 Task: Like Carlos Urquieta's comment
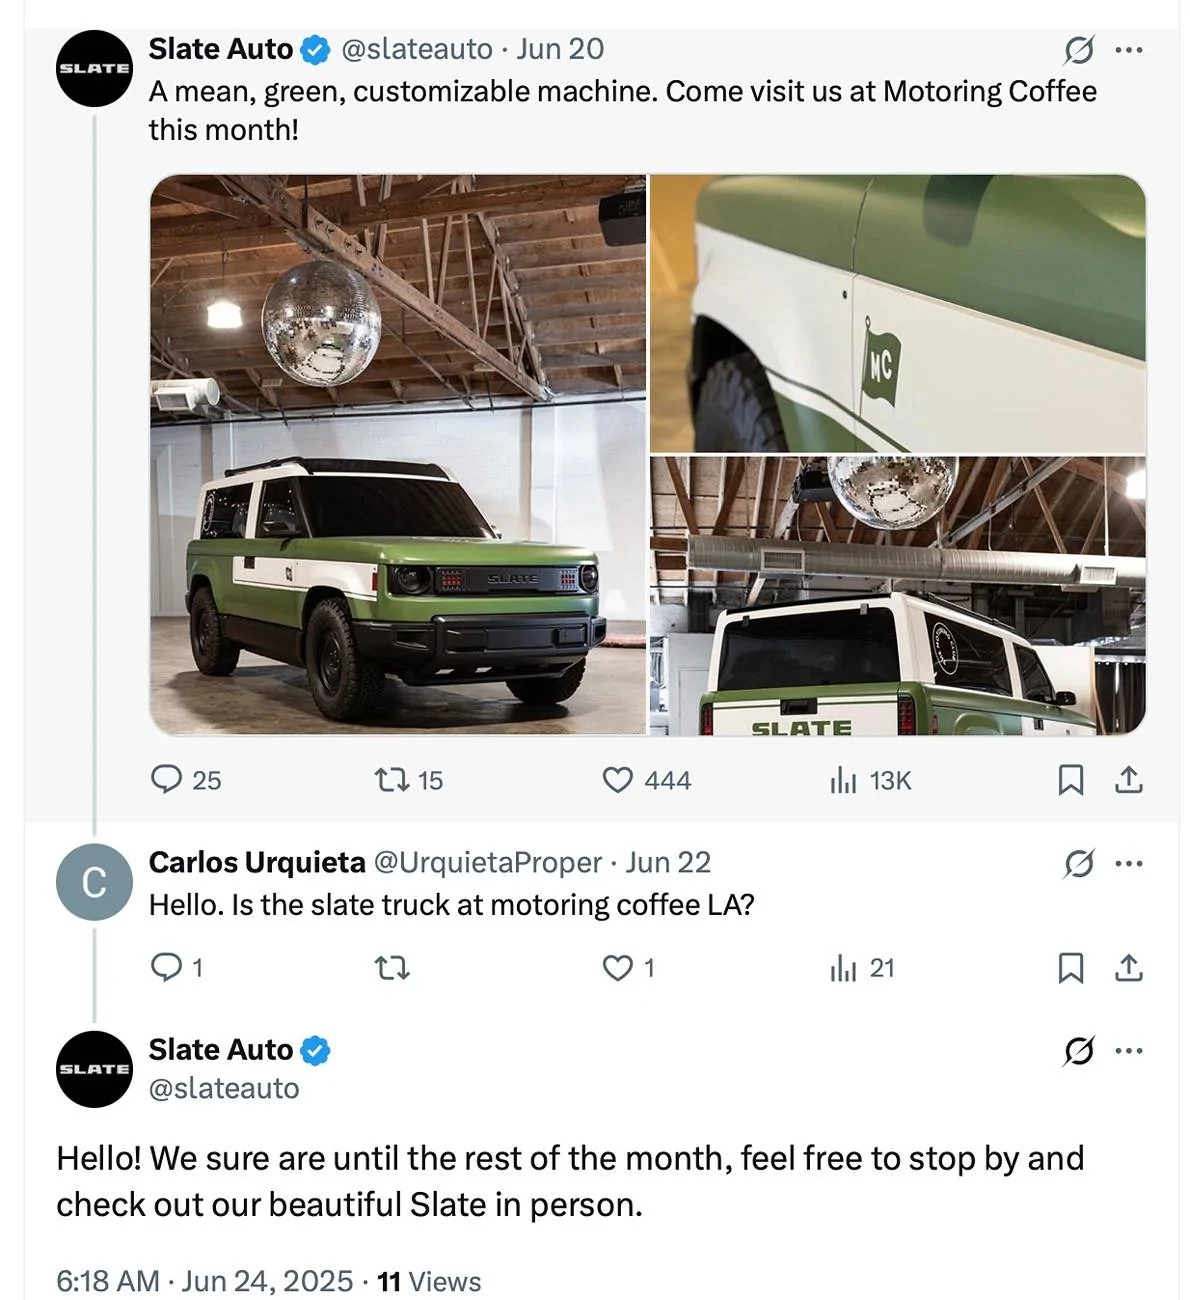pos(618,967)
